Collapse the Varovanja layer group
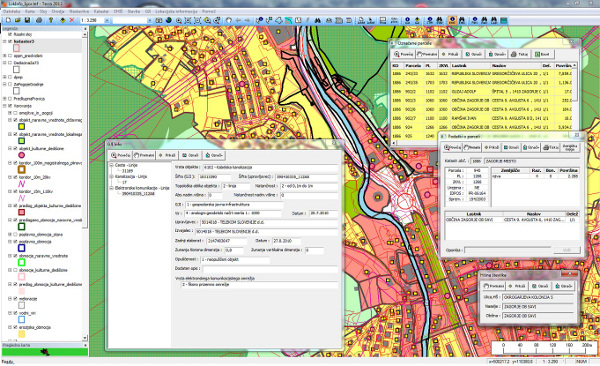The image size is (600, 366). click(5, 106)
